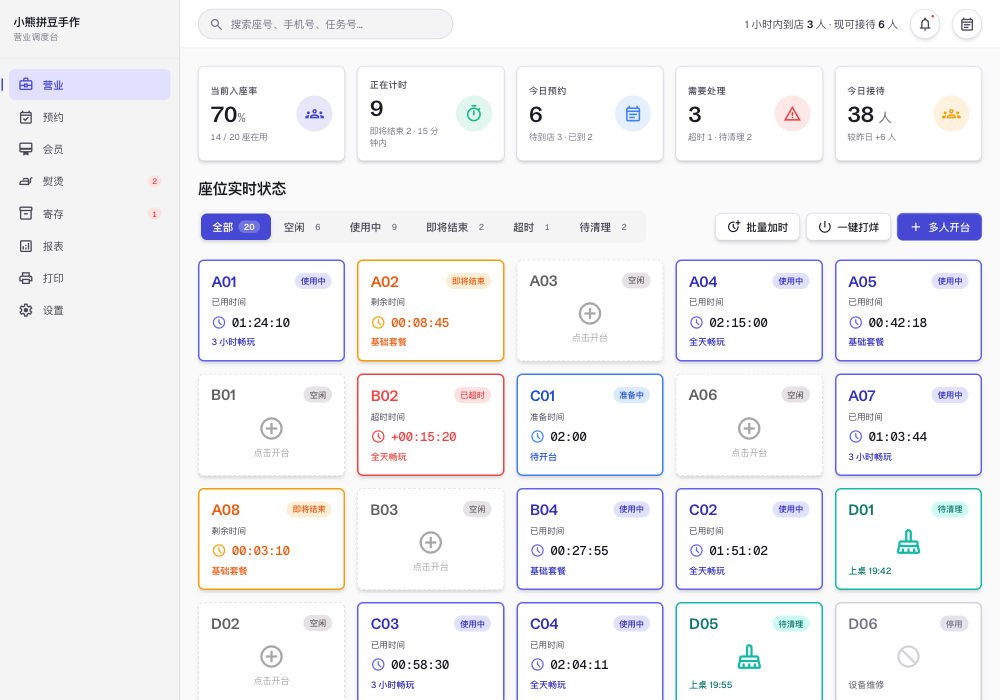The width and height of the screenshot is (1000, 700).
Task: Click the orange clock icon on A08
Action: pyautogui.click(x=219, y=551)
